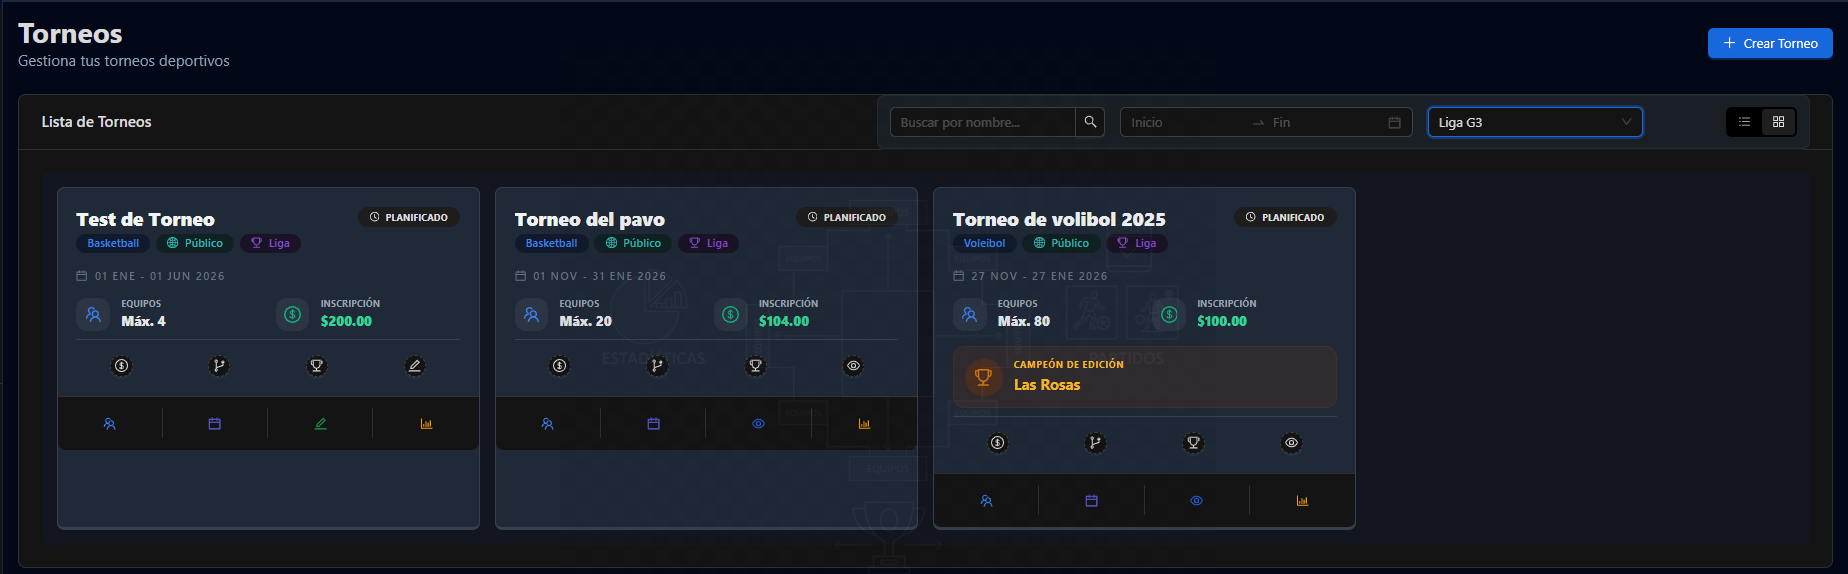
Task: Open calendar icon in Test de Torneo footer
Action: pos(215,424)
